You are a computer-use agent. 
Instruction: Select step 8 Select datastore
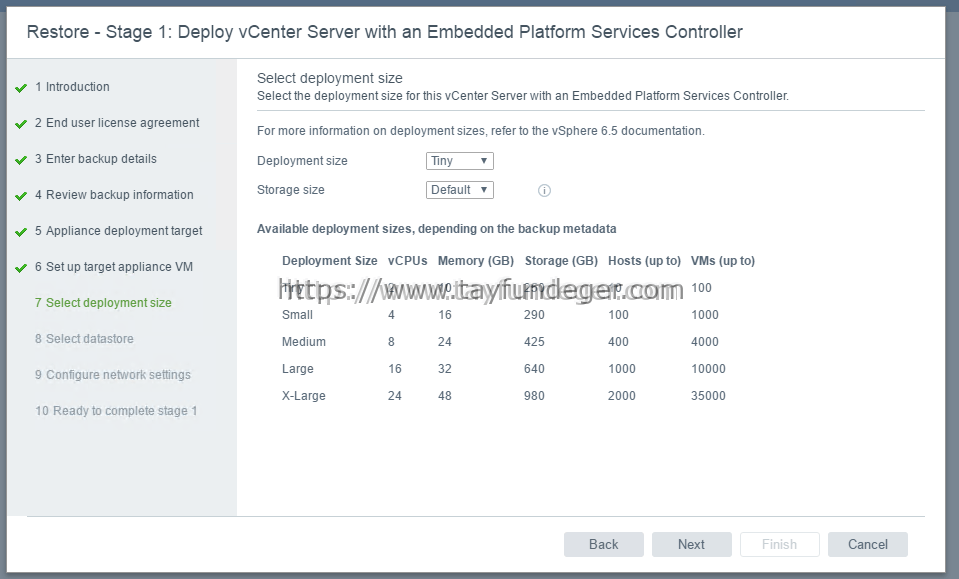(84, 339)
